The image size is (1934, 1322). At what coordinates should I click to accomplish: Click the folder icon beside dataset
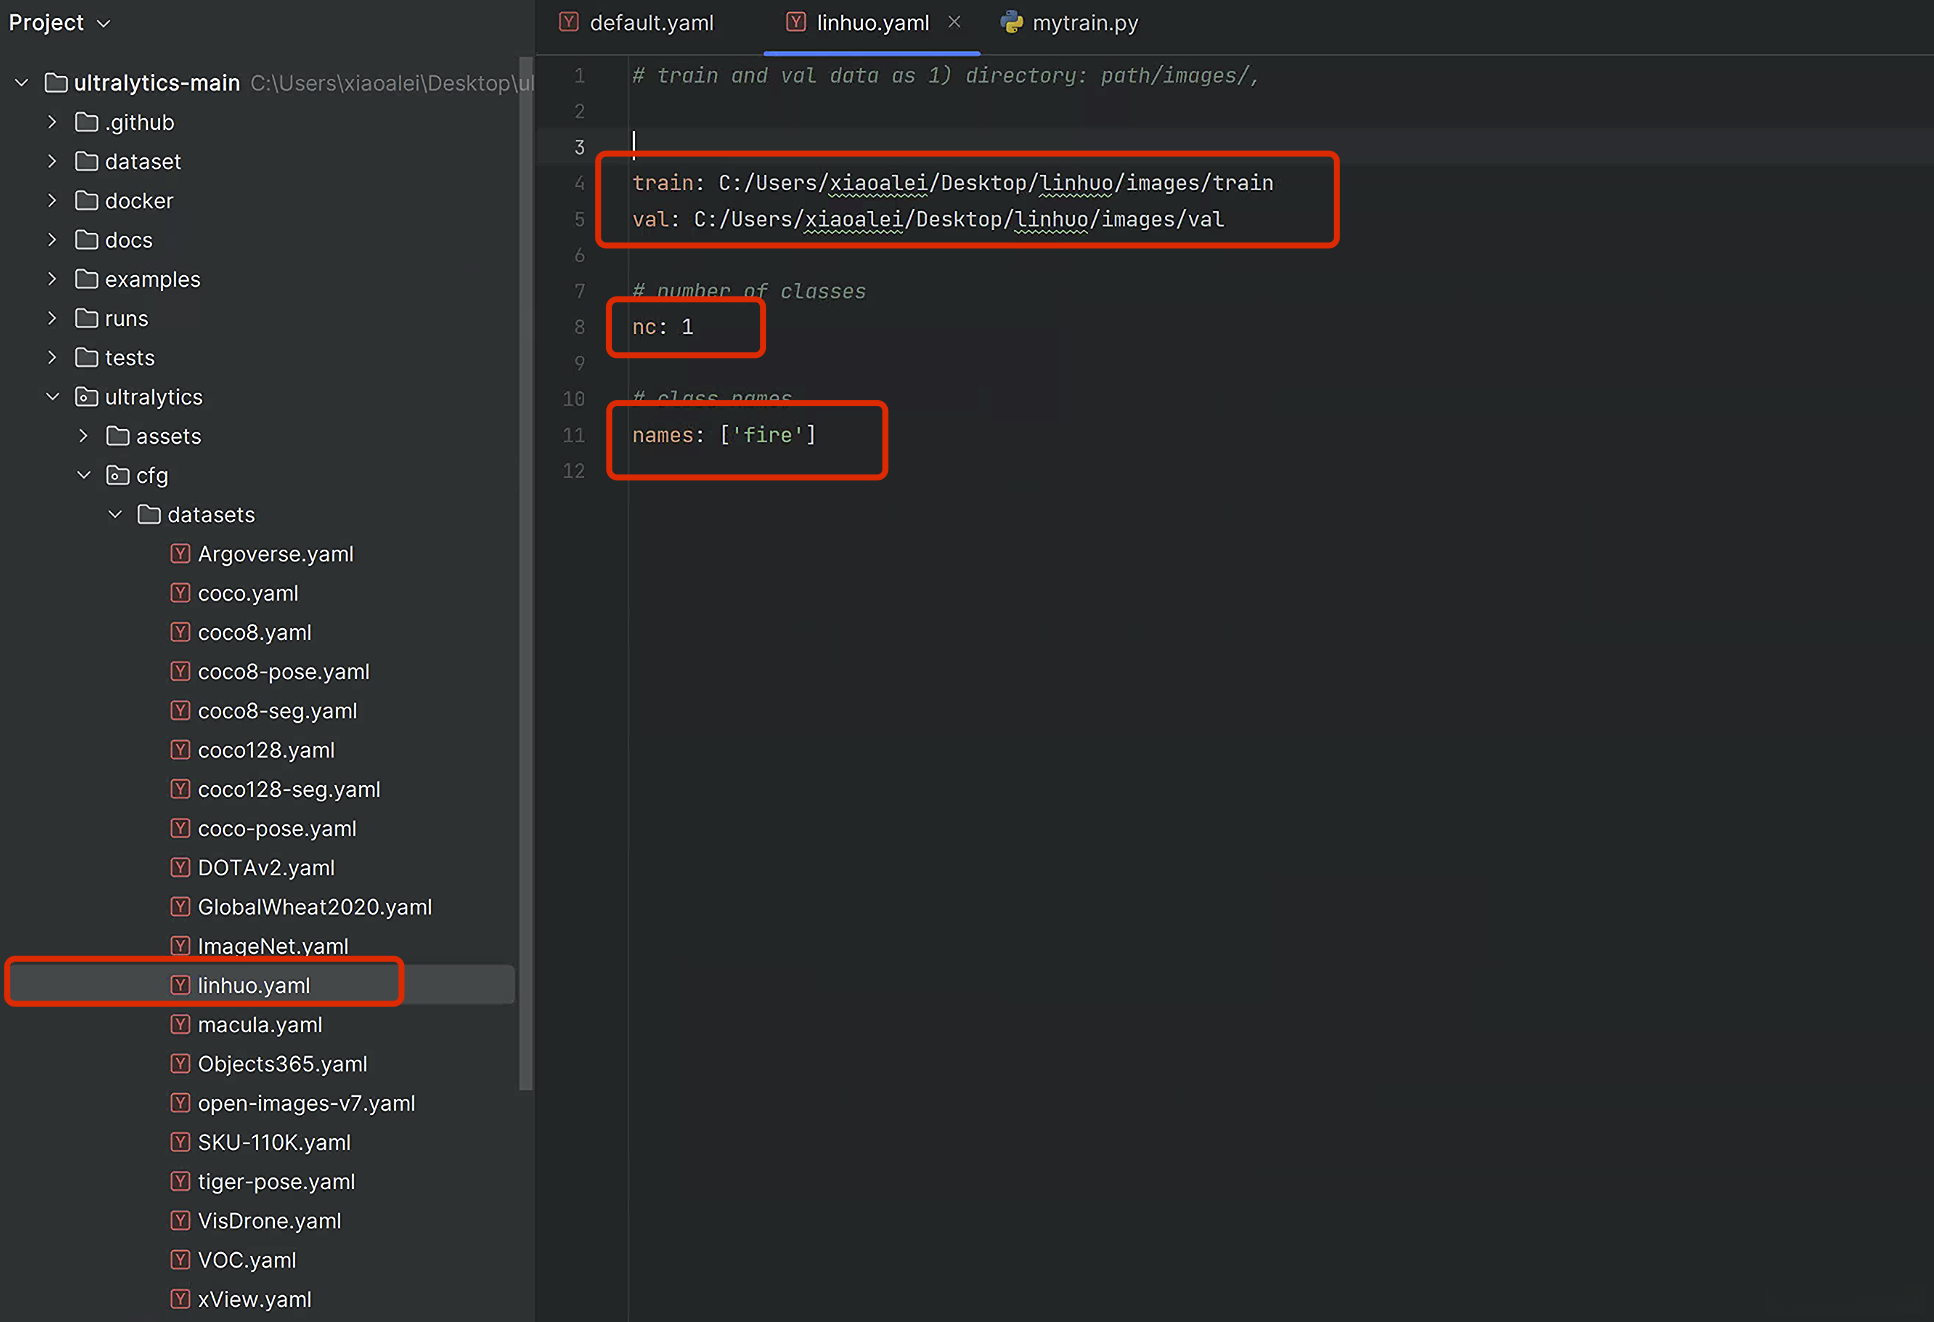click(87, 161)
